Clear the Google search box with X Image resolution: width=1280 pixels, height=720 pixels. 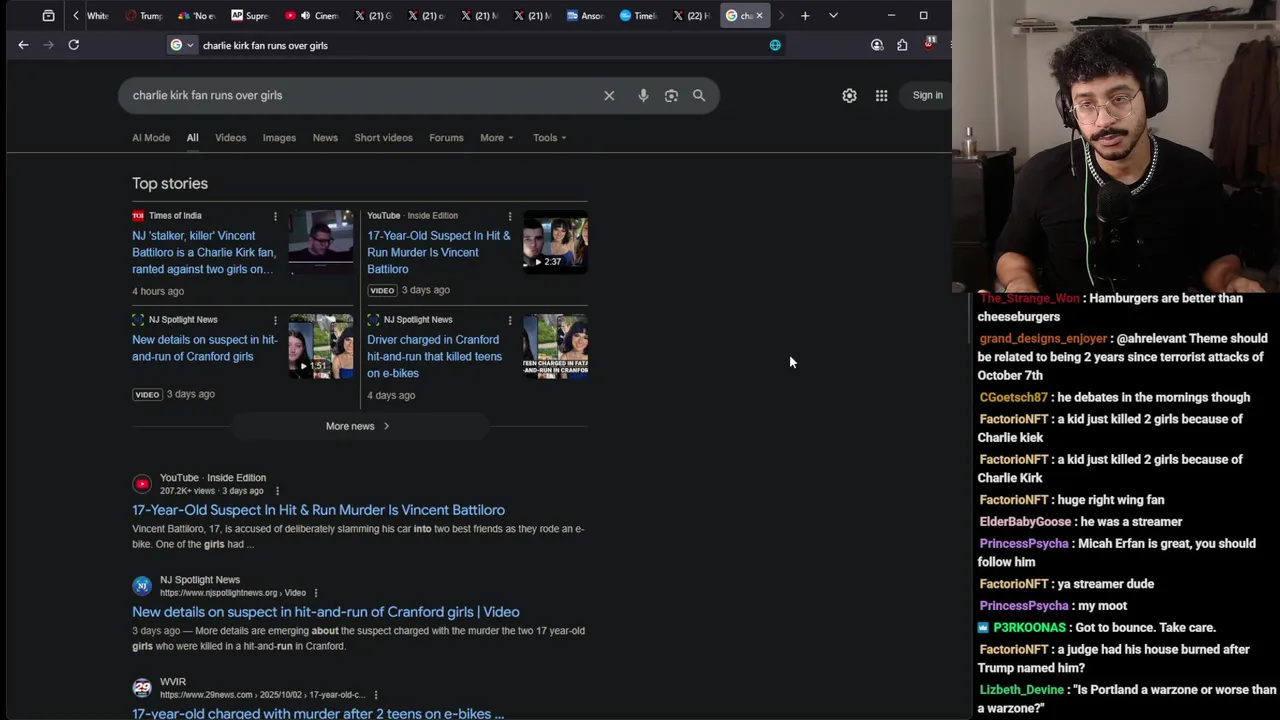[x=609, y=96]
